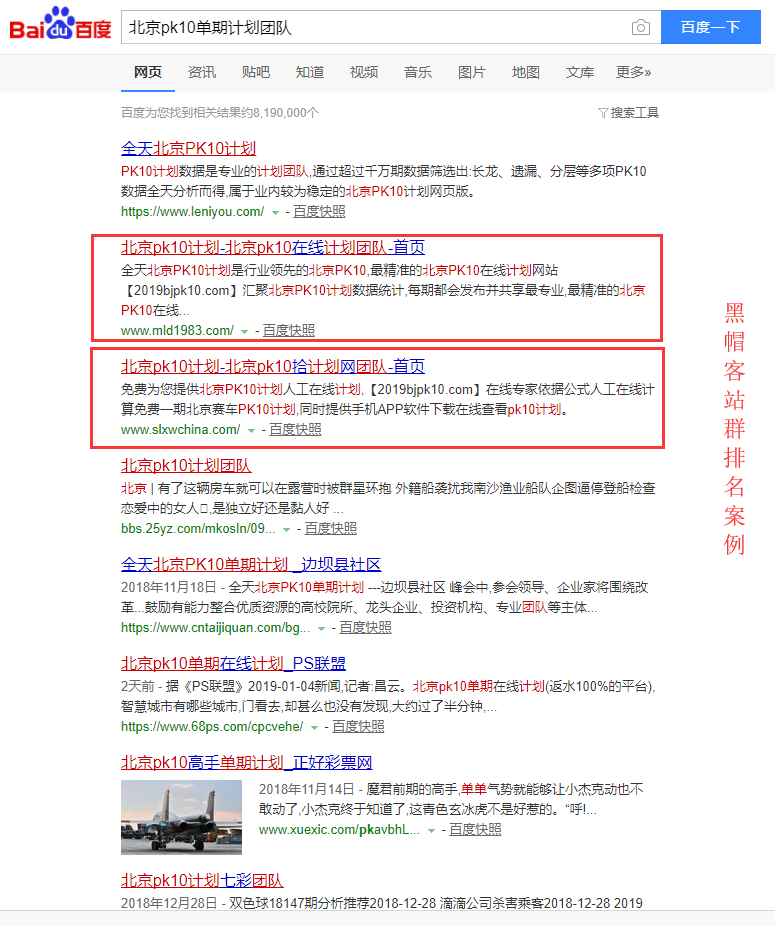Screen dimensions: 775x926
Task: Open result 北京pk10在线计划团队-首页
Action: 273,247
